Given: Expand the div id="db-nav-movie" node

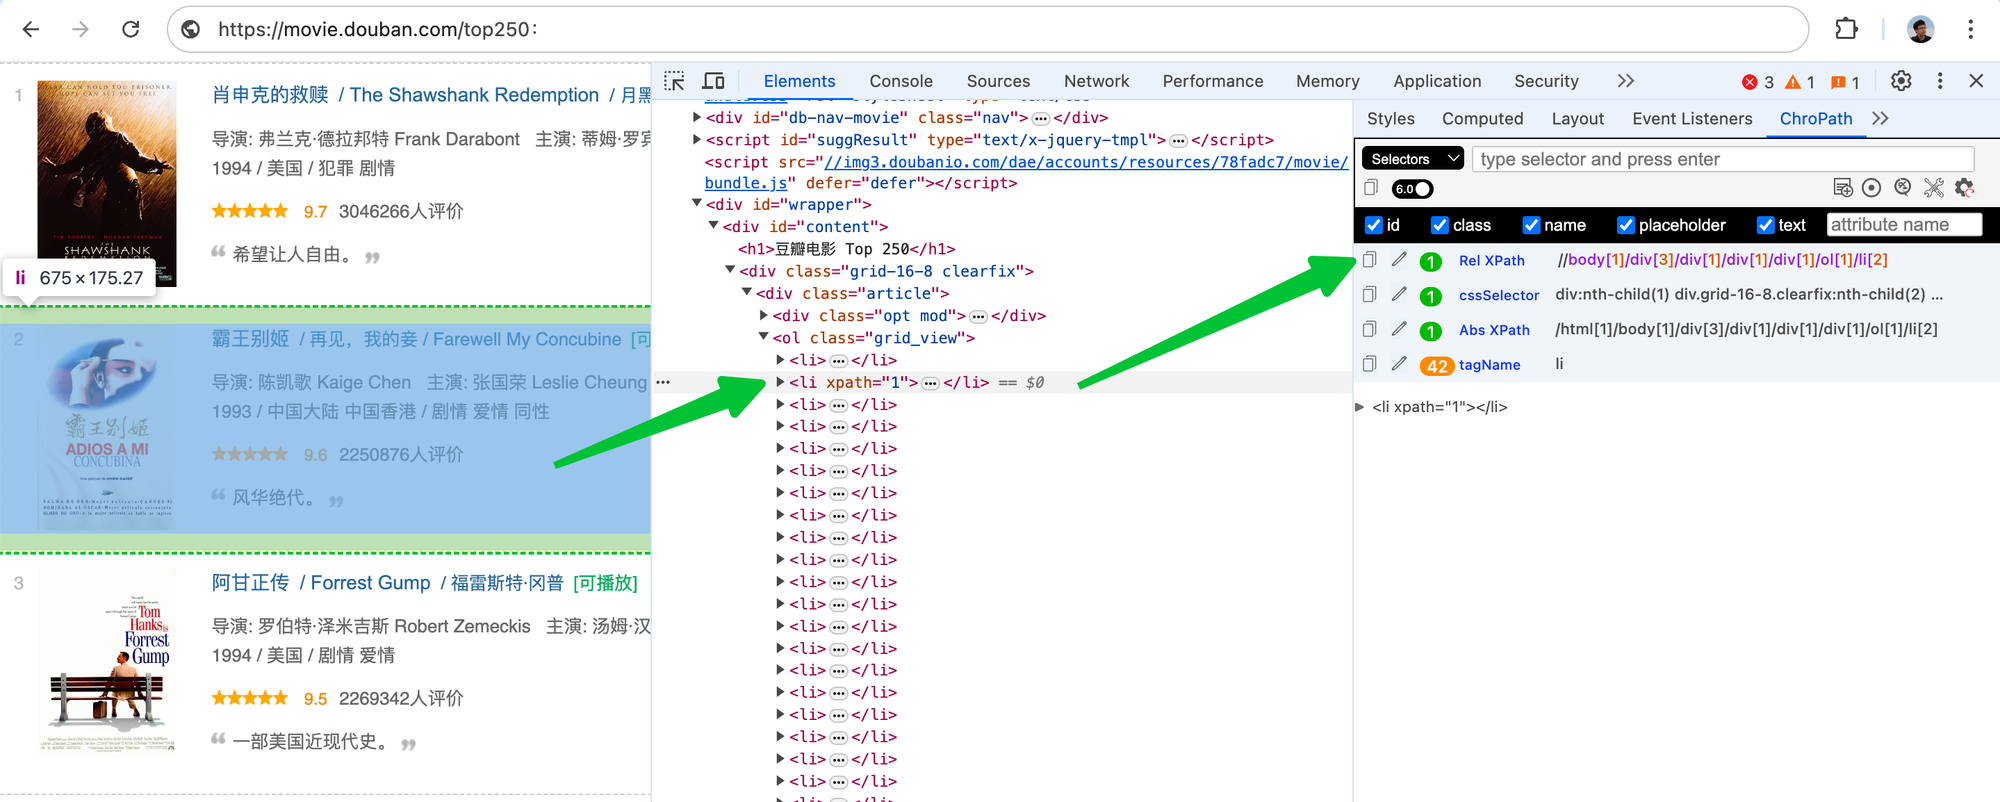Looking at the screenshot, I should [x=697, y=117].
